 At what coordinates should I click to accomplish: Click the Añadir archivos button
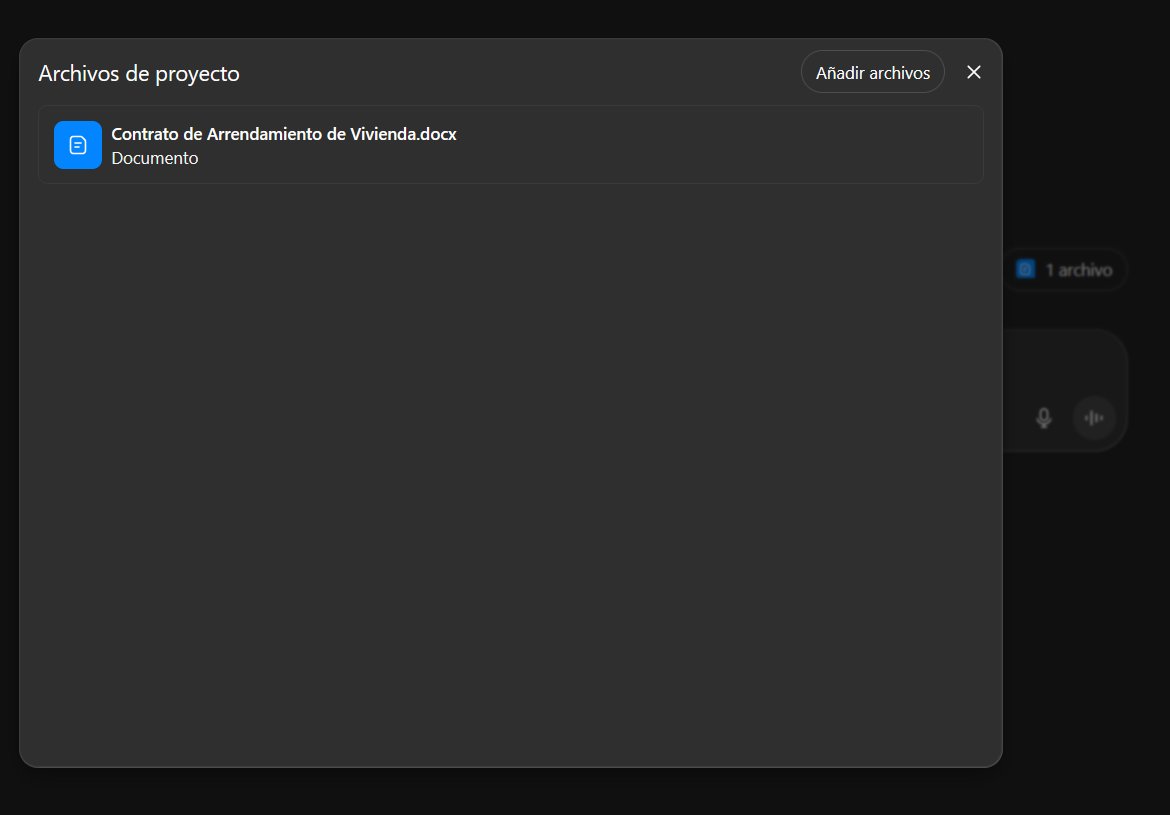[x=872, y=73]
